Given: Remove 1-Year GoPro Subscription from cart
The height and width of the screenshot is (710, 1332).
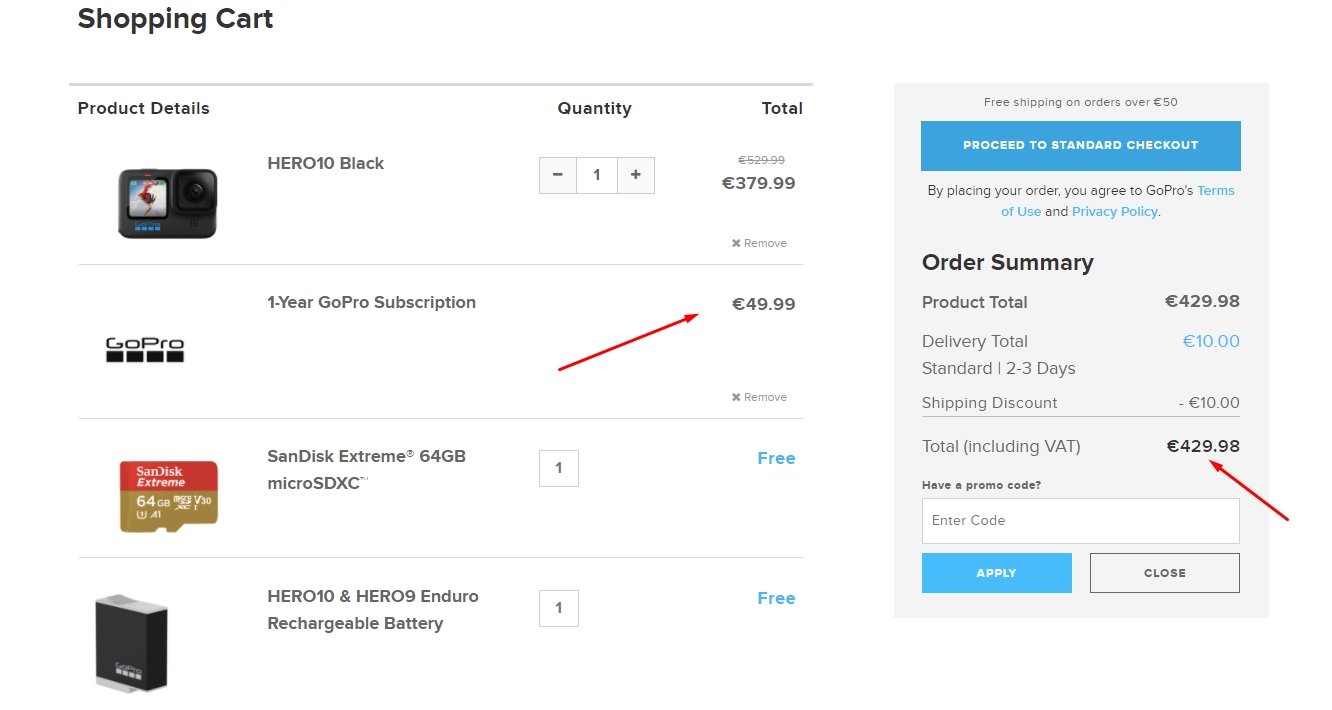Looking at the screenshot, I should click(759, 397).
